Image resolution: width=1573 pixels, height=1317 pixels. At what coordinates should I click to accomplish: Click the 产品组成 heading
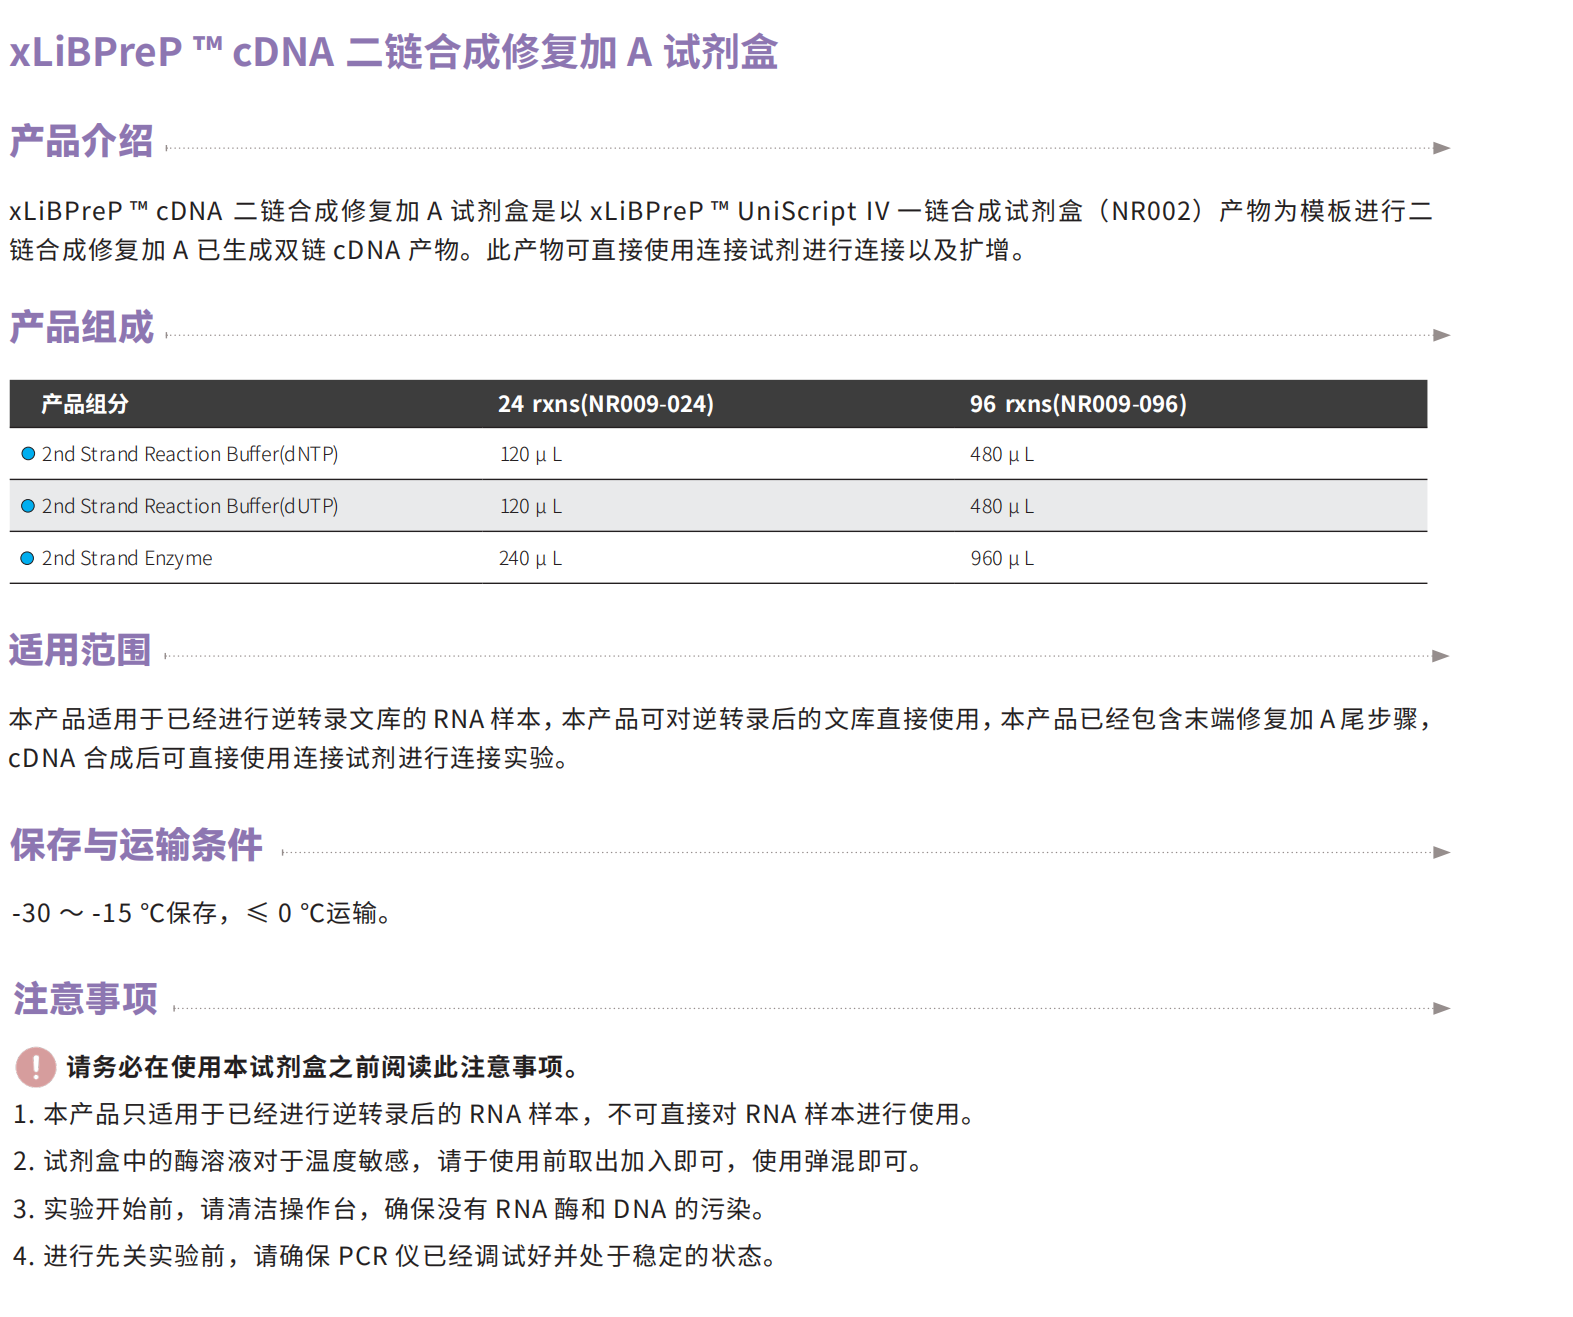(82, 327)
